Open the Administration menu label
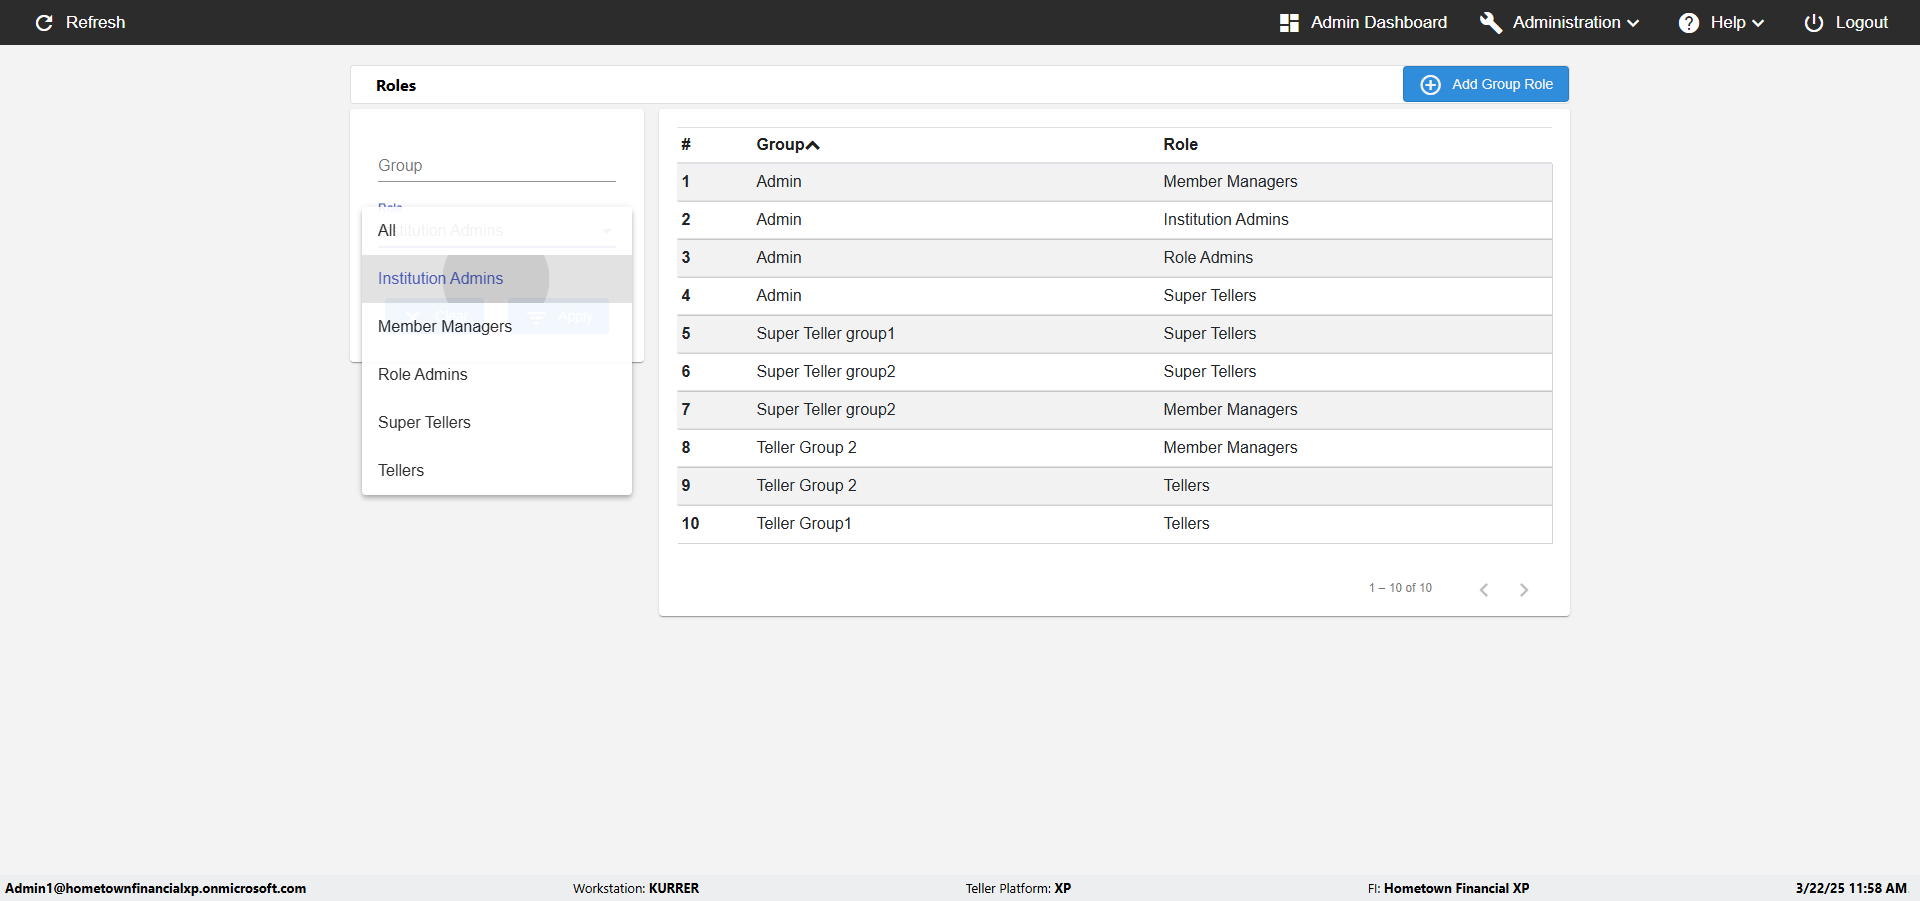The image size is (1920, 901). 1566,22
